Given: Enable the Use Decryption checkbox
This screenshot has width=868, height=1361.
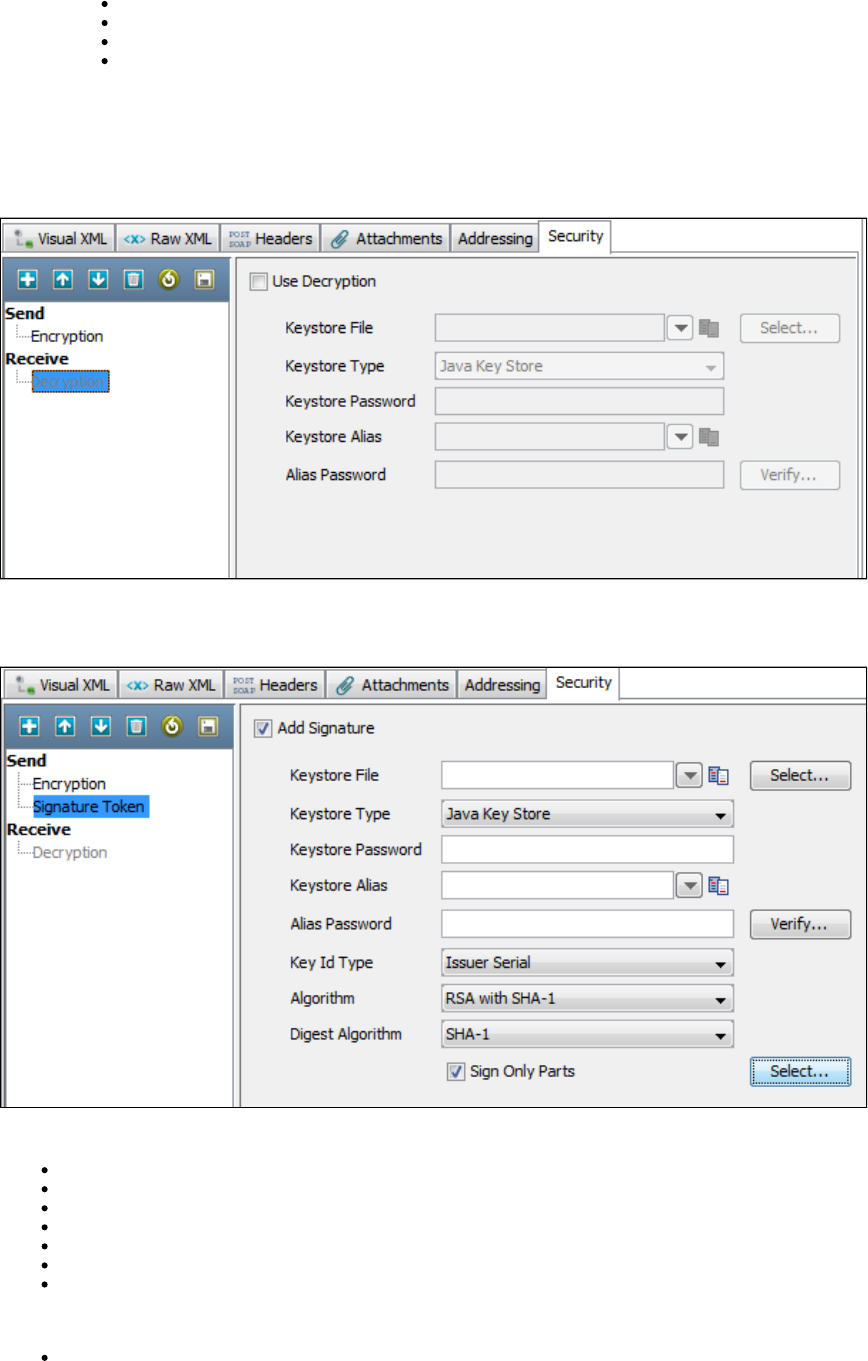Looking at the screenshot, I should coord(259,282).
